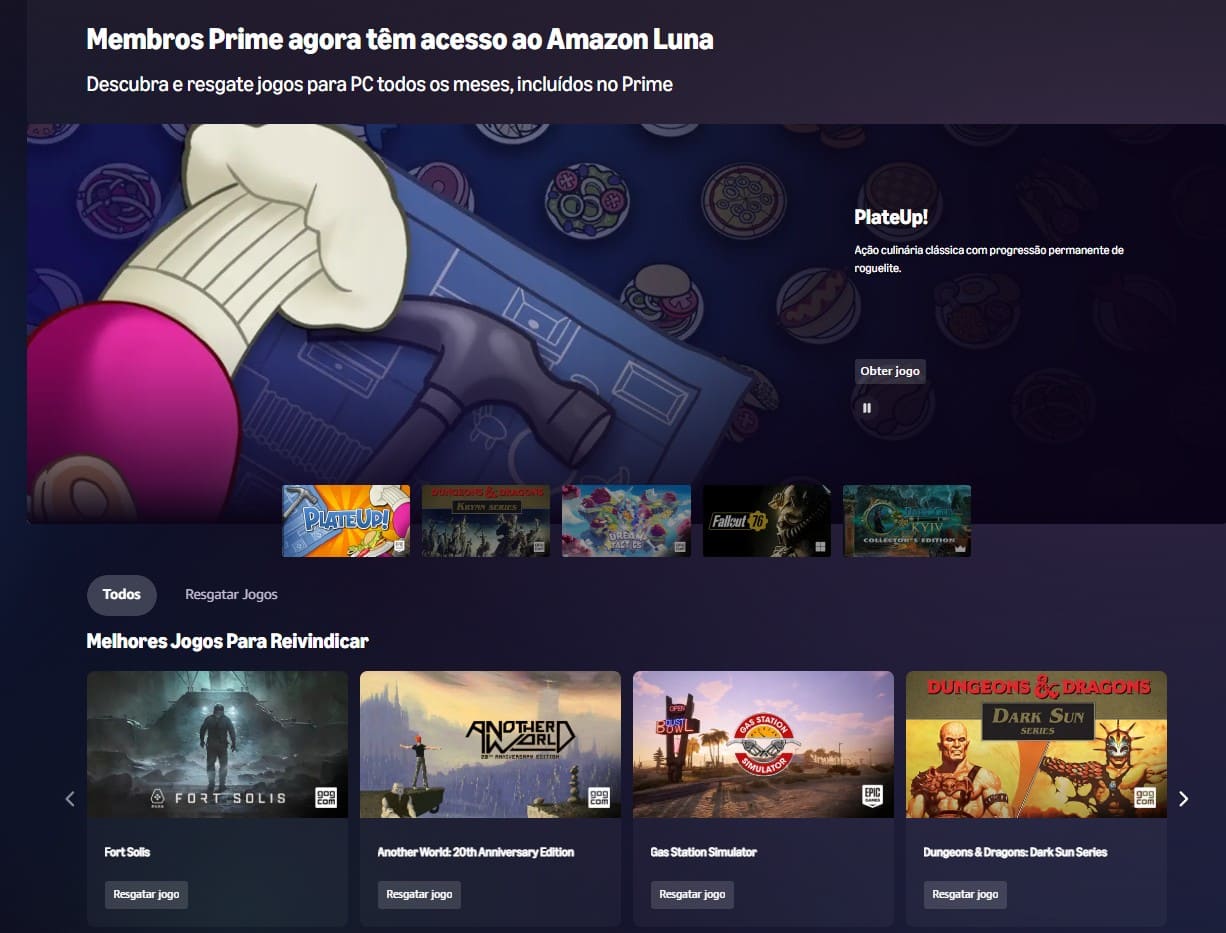The image size is (1226, 933).
Task: Switch to the Todos tab
Action: pos(122,594)
